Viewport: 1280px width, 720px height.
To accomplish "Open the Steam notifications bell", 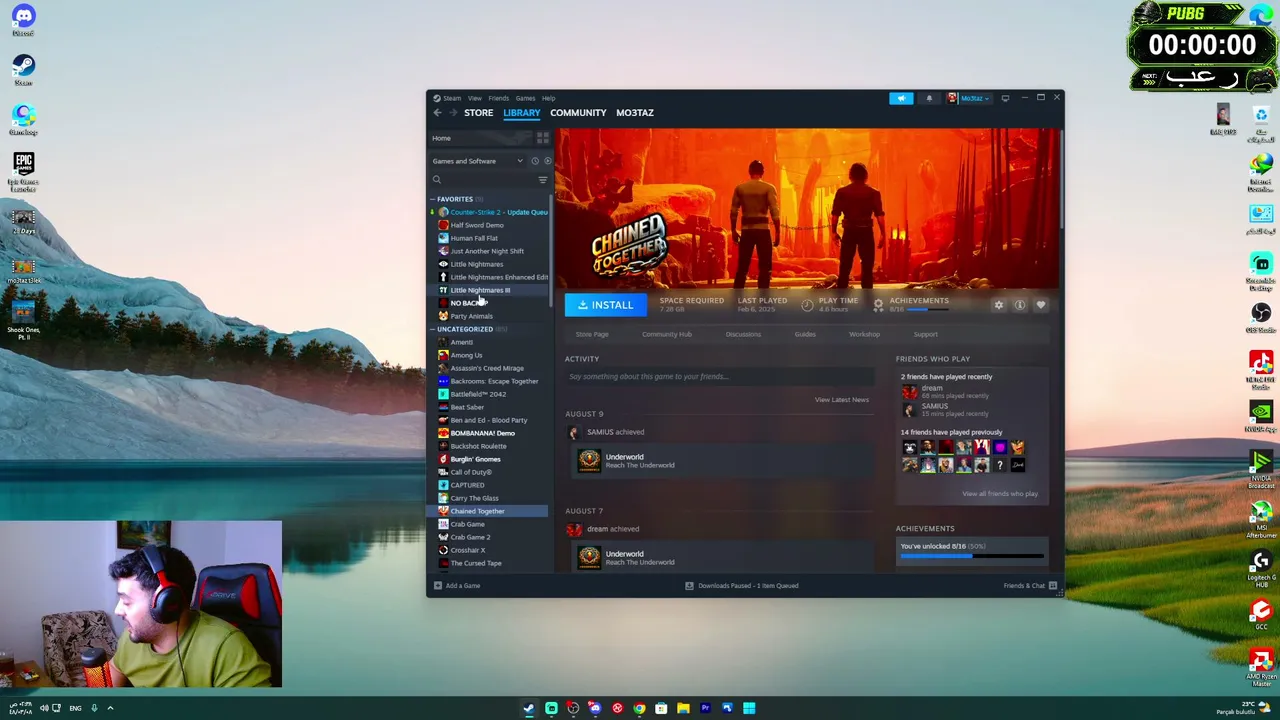I will [929, 98].
